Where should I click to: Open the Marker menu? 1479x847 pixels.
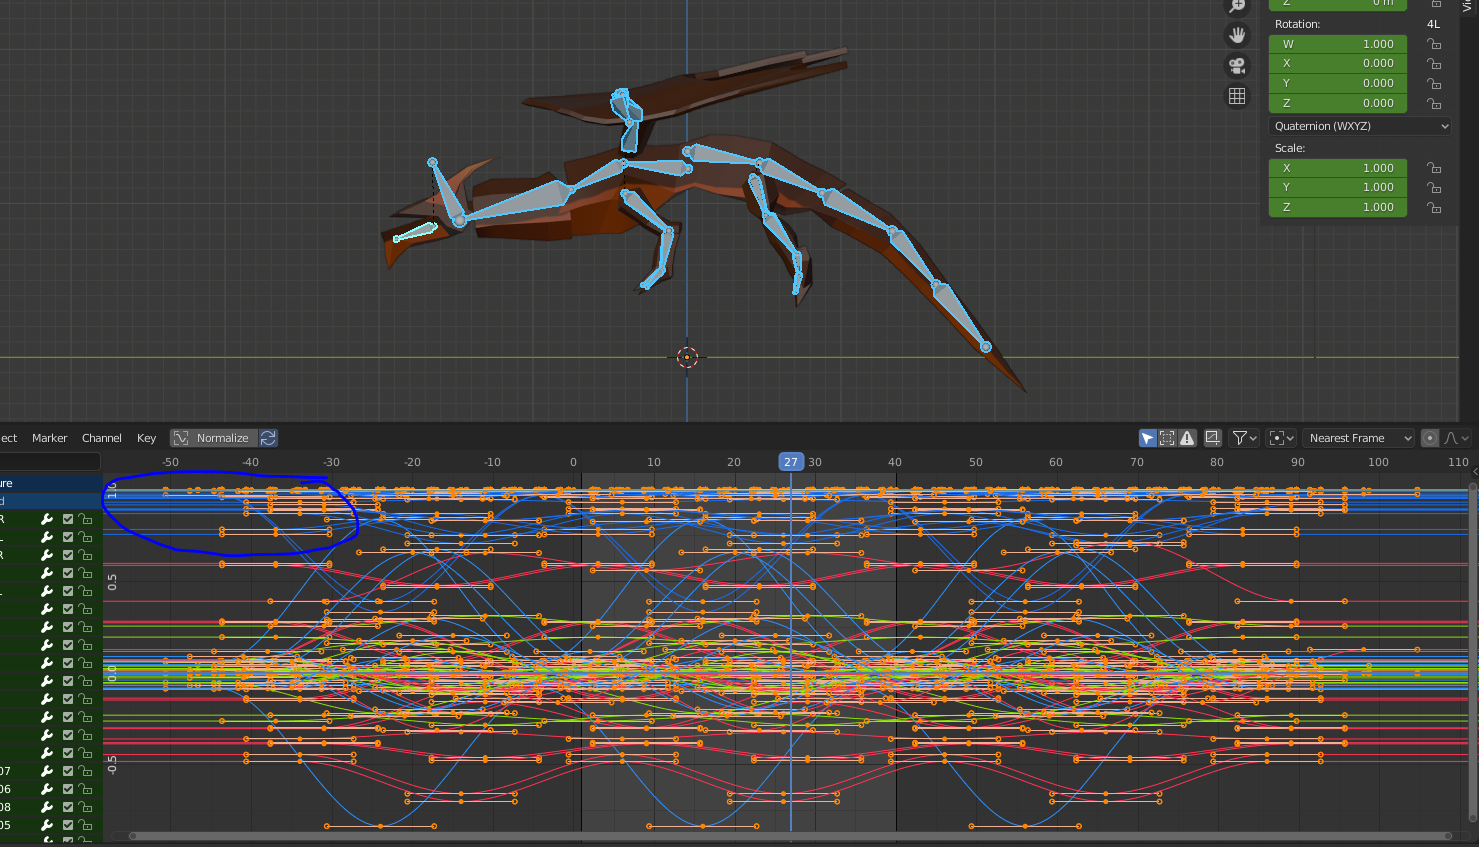(x=49, y=438)
